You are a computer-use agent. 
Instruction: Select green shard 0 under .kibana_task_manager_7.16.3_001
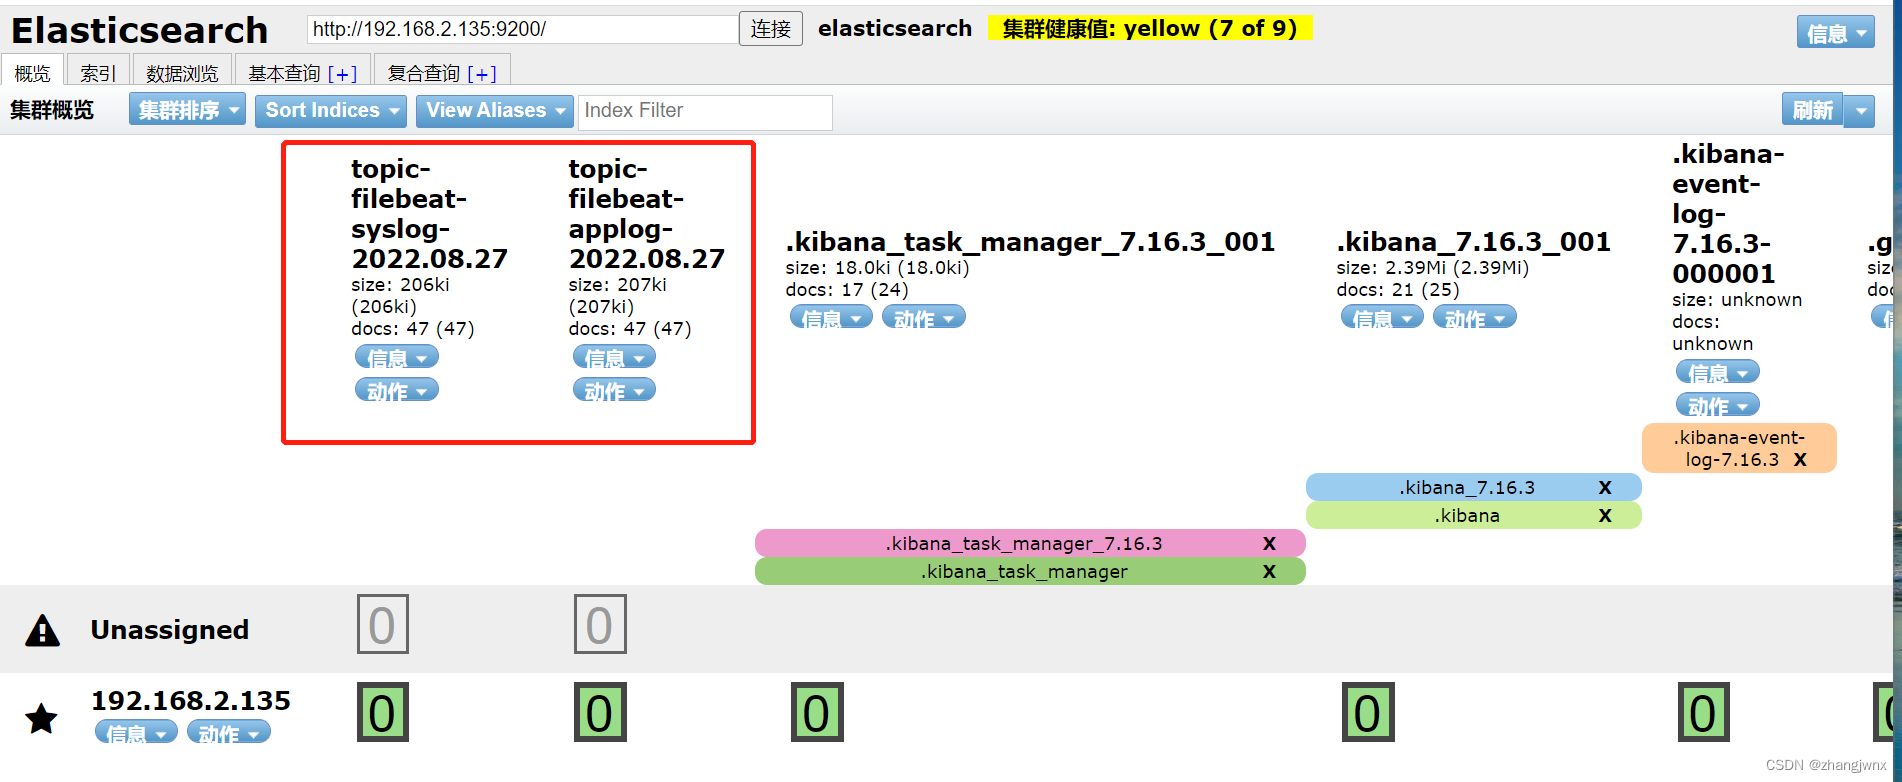point(817,712)
